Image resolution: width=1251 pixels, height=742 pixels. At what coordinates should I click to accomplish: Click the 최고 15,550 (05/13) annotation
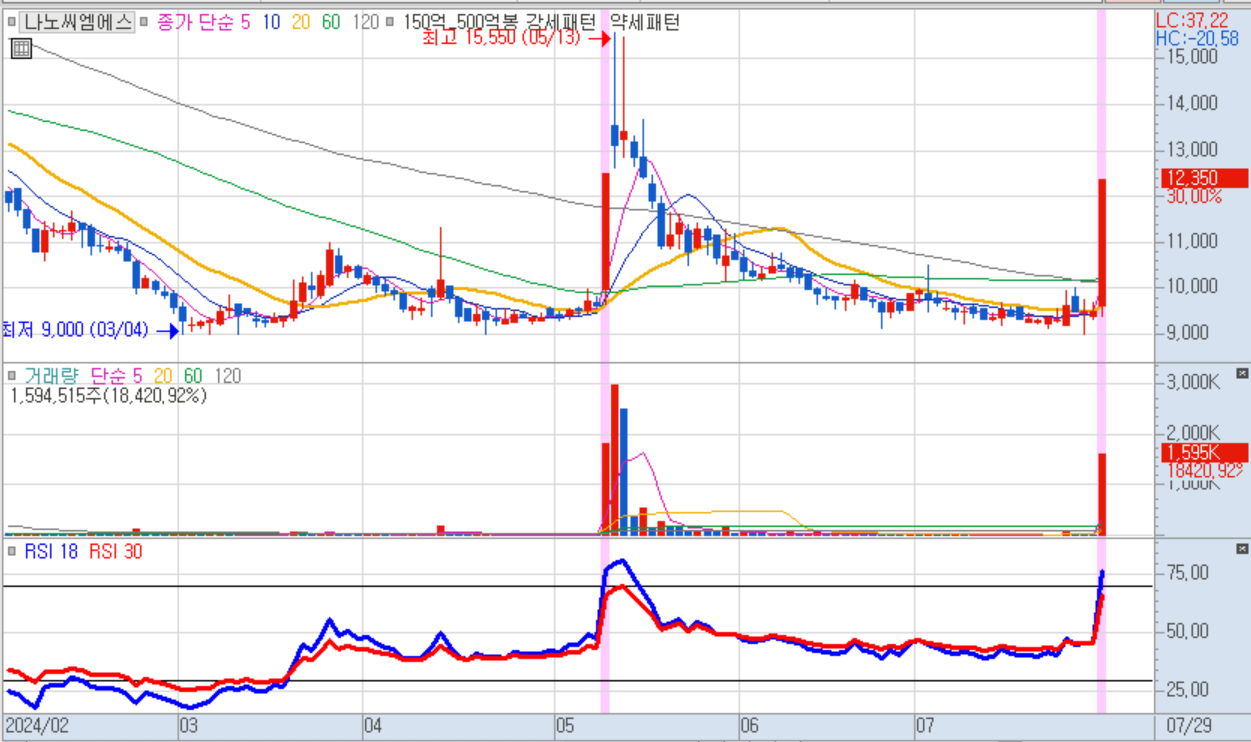(503, 39)
